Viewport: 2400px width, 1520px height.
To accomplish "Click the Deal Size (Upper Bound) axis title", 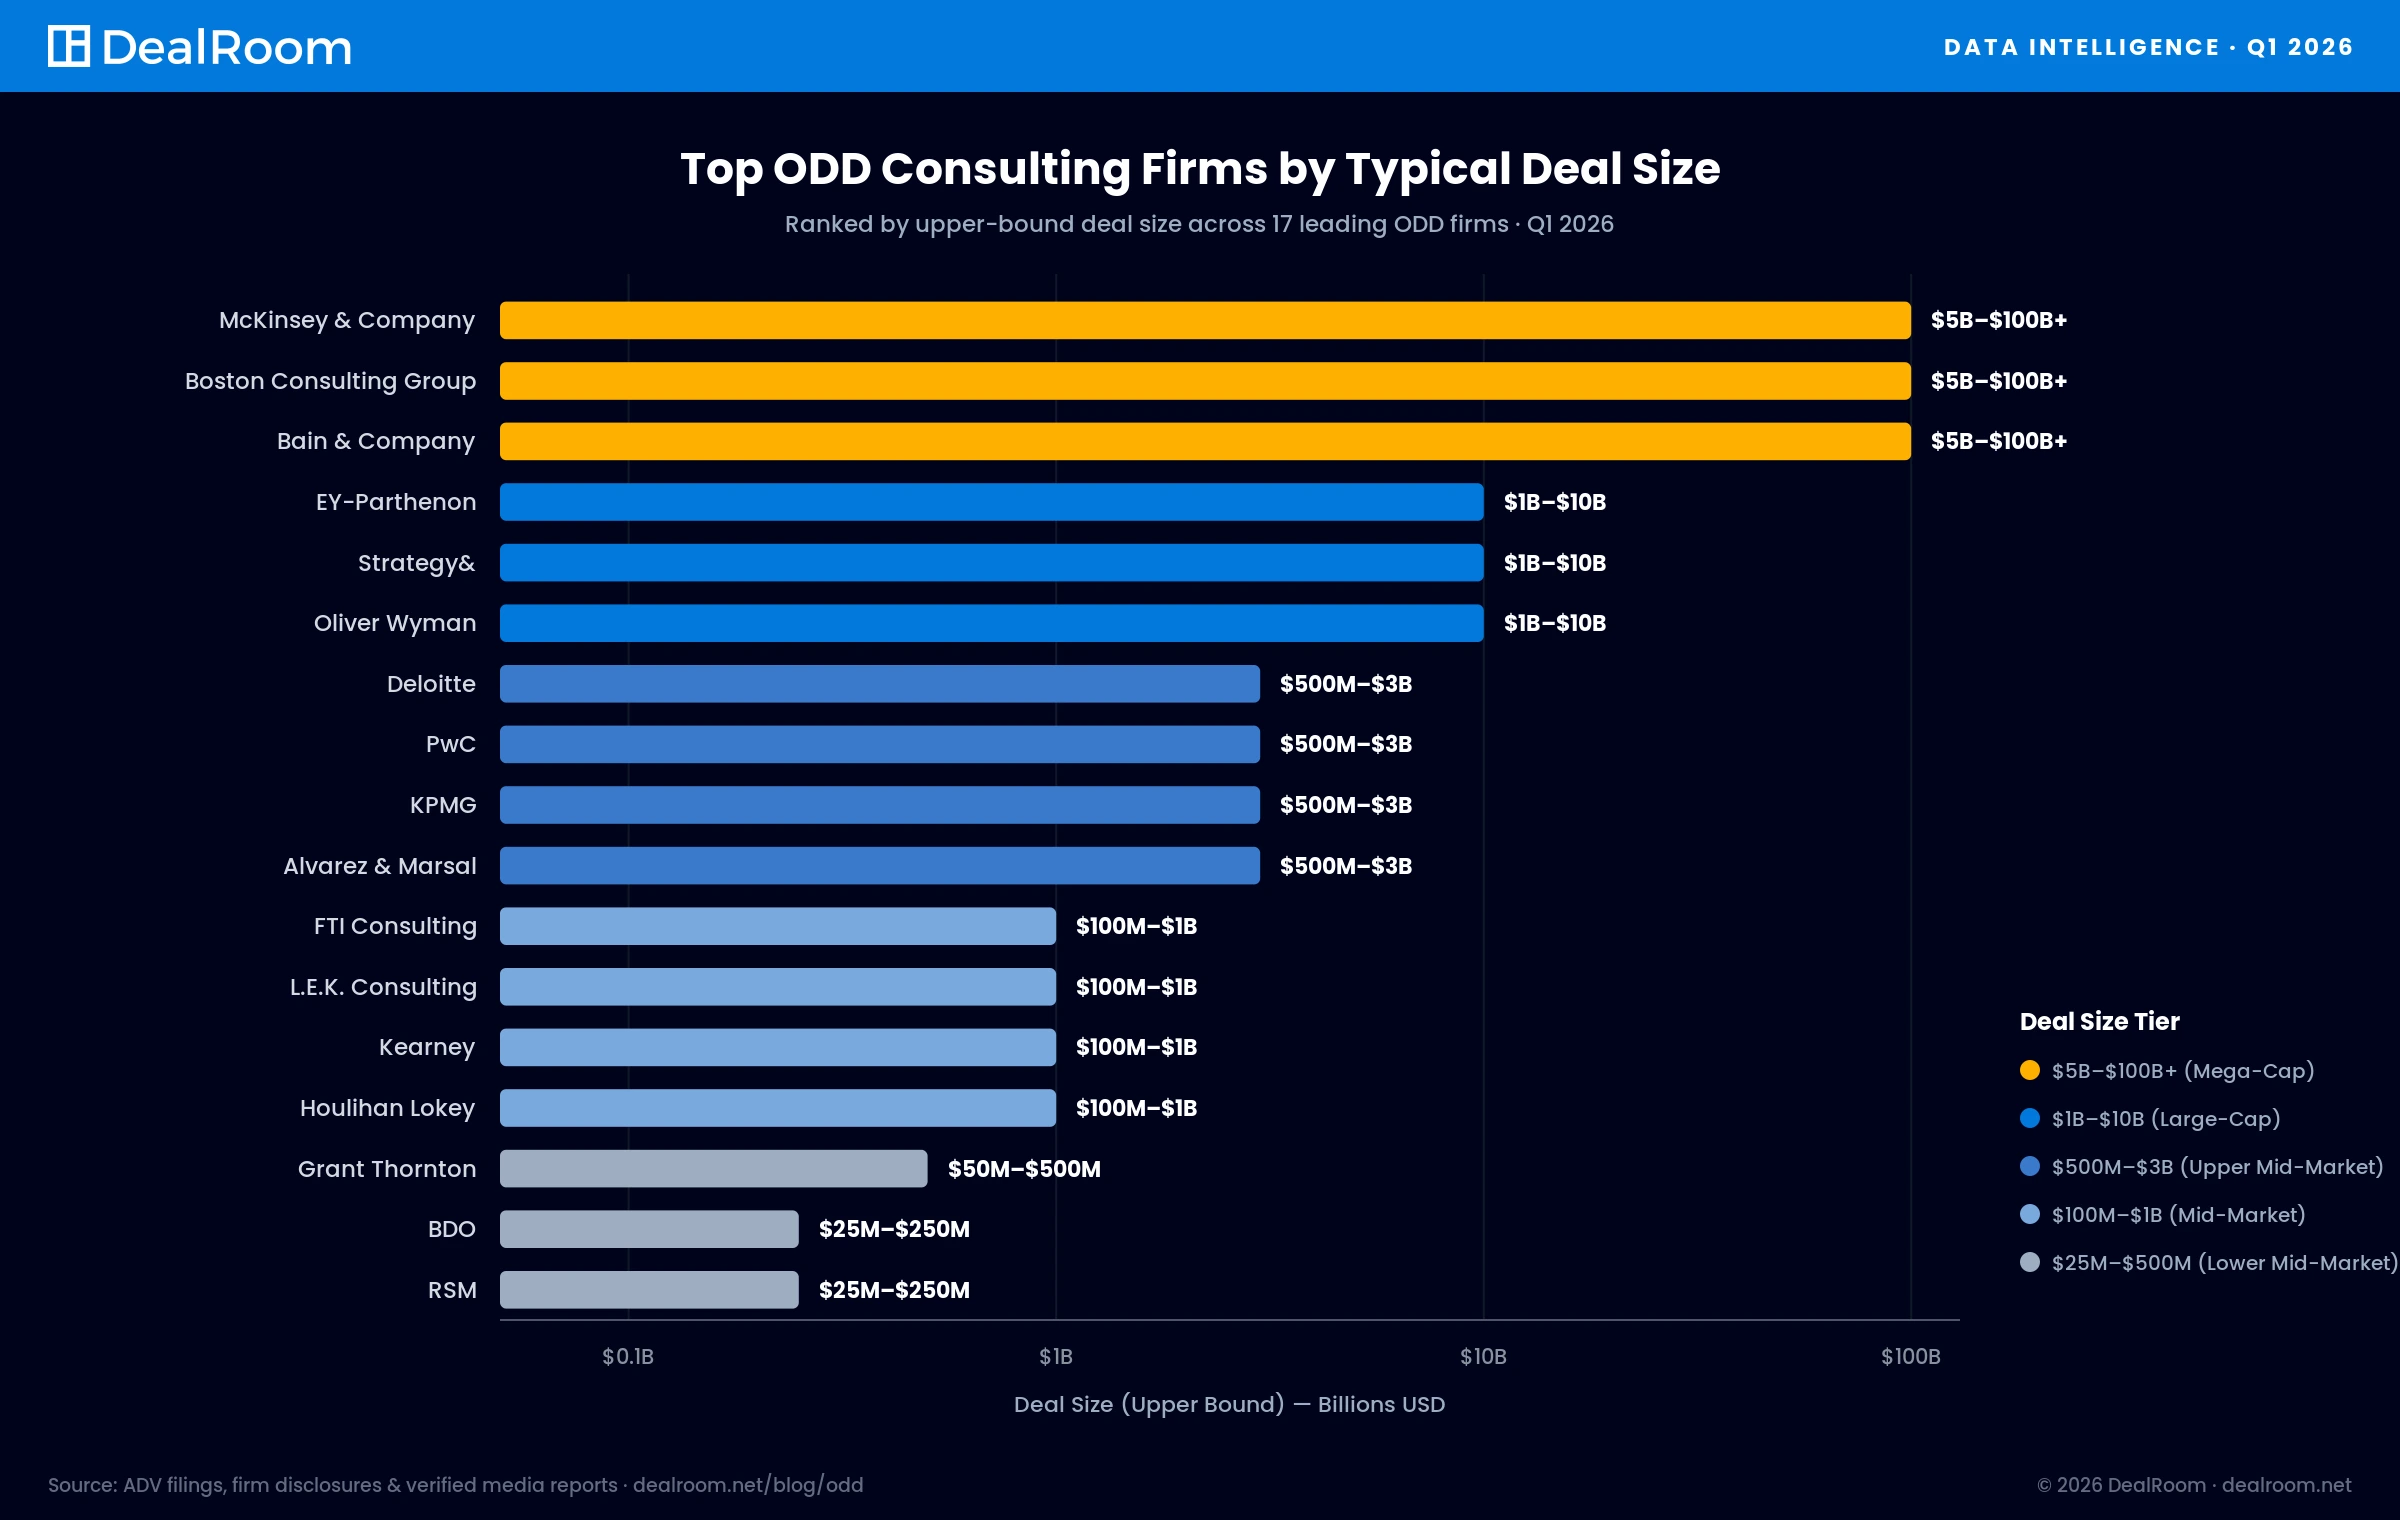I will (1229, 1405).
